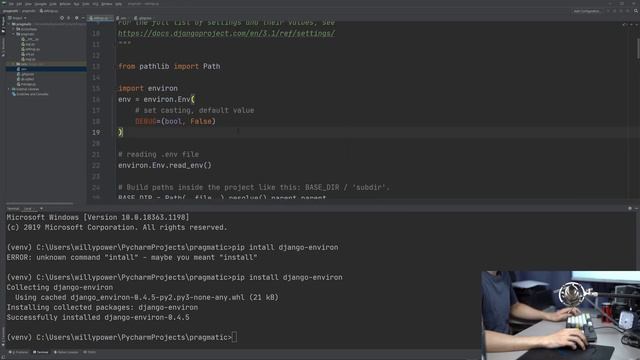
Task: Click the editor vertical scrollbar thumb
Action: point(638,49)
